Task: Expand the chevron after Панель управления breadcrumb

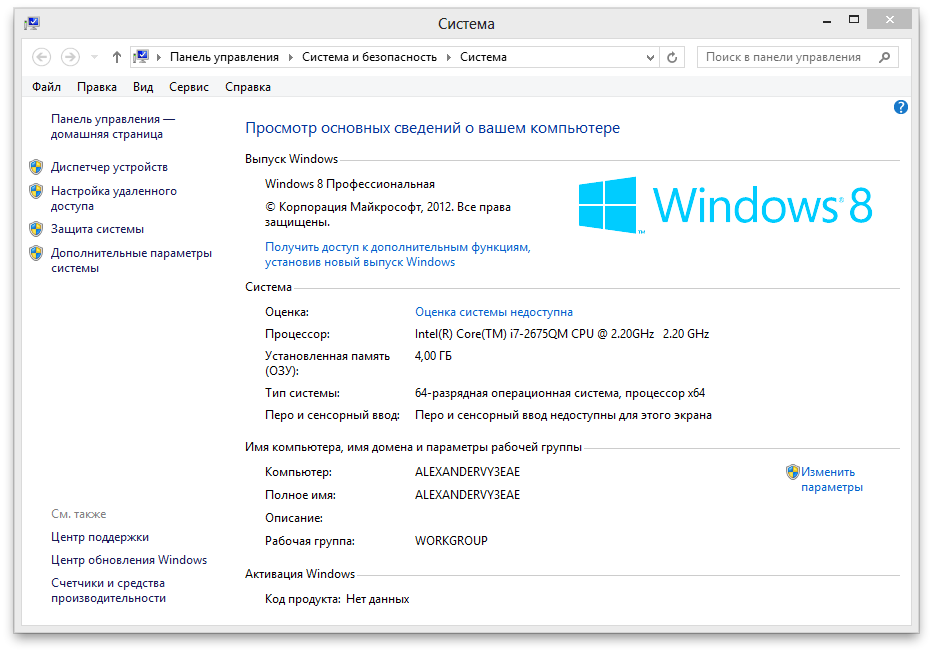Action: [x=290, y=57]
